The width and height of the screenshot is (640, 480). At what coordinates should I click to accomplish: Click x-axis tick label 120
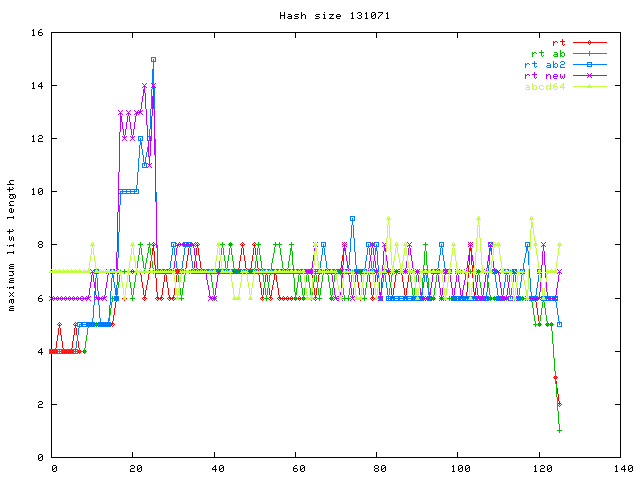[x=542, y=469]
